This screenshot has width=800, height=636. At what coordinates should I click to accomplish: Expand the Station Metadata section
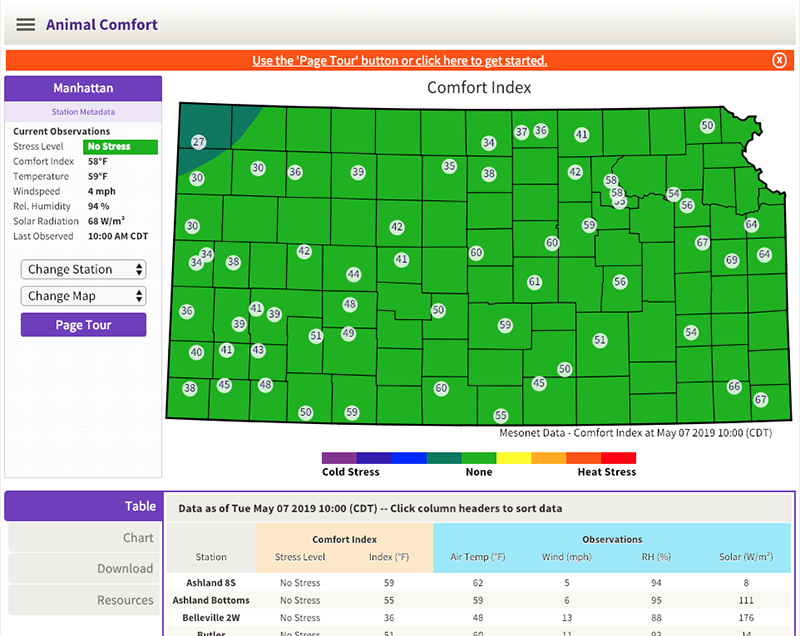click(83, 111)
